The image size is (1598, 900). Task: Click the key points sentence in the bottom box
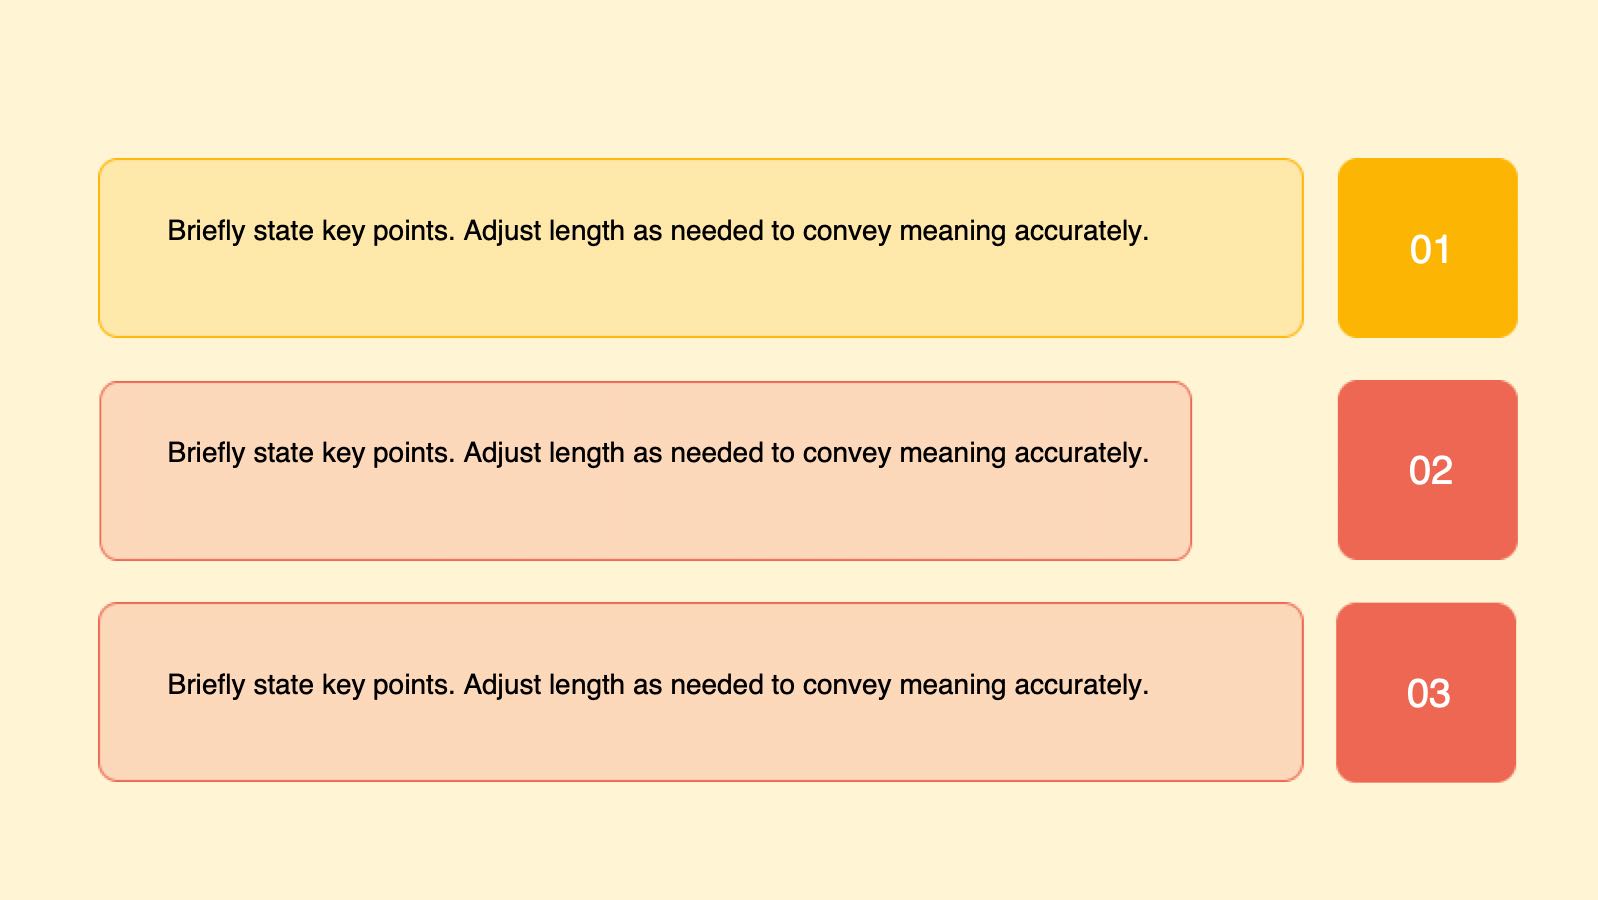point(657,685)
